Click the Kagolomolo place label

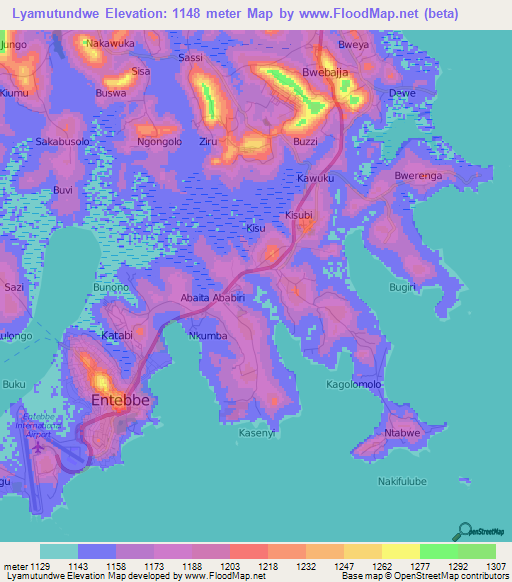pos(354,385)
